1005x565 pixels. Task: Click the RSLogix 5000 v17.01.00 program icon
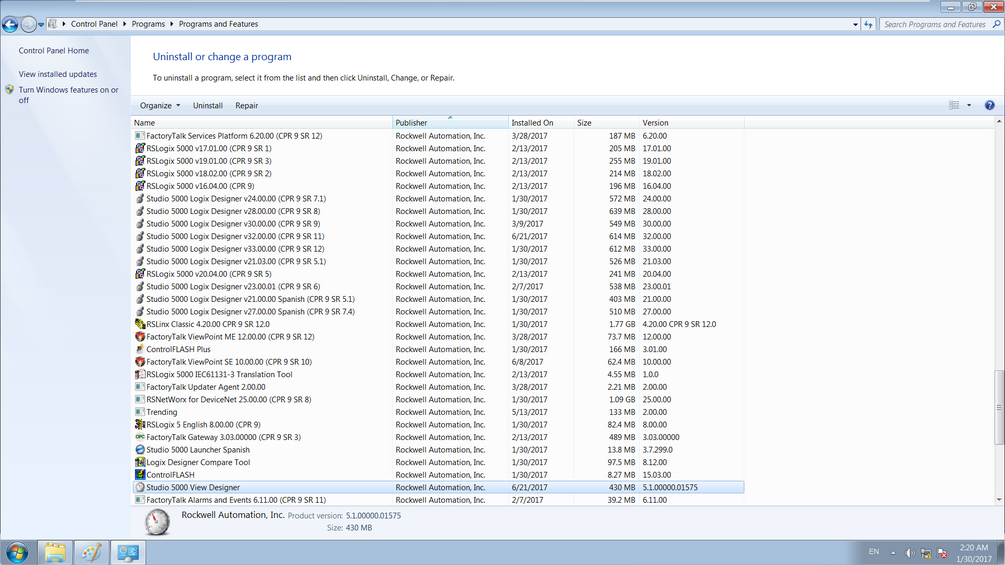tap(140, 148)
